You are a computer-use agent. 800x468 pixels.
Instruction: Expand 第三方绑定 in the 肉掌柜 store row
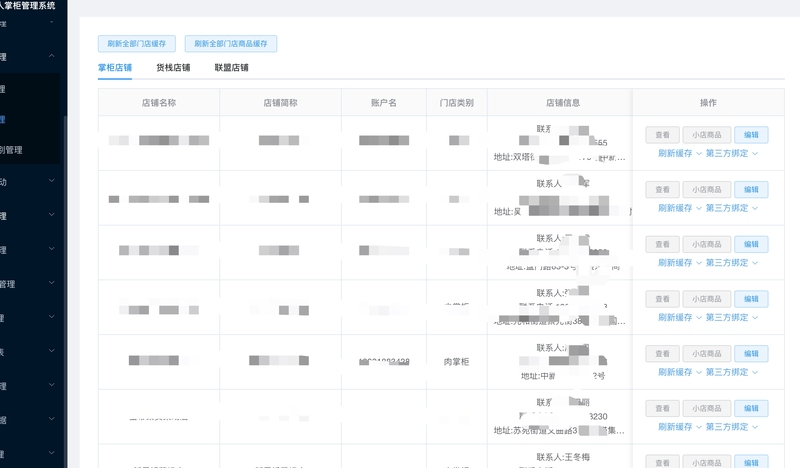(732, 372)
